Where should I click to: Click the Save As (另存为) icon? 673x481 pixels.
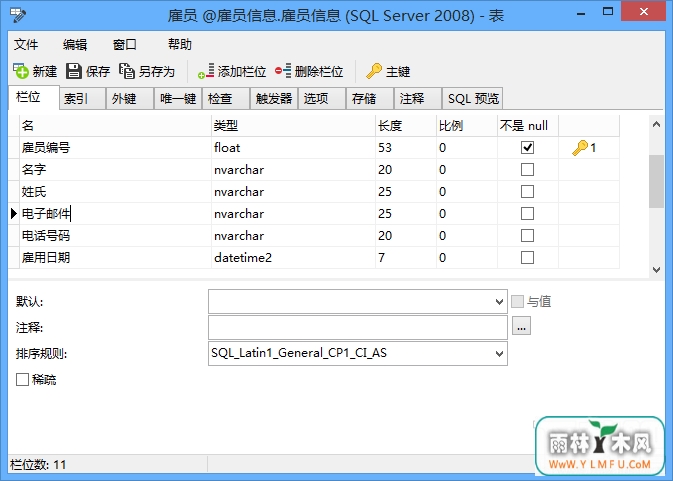[x=127, y=71]
